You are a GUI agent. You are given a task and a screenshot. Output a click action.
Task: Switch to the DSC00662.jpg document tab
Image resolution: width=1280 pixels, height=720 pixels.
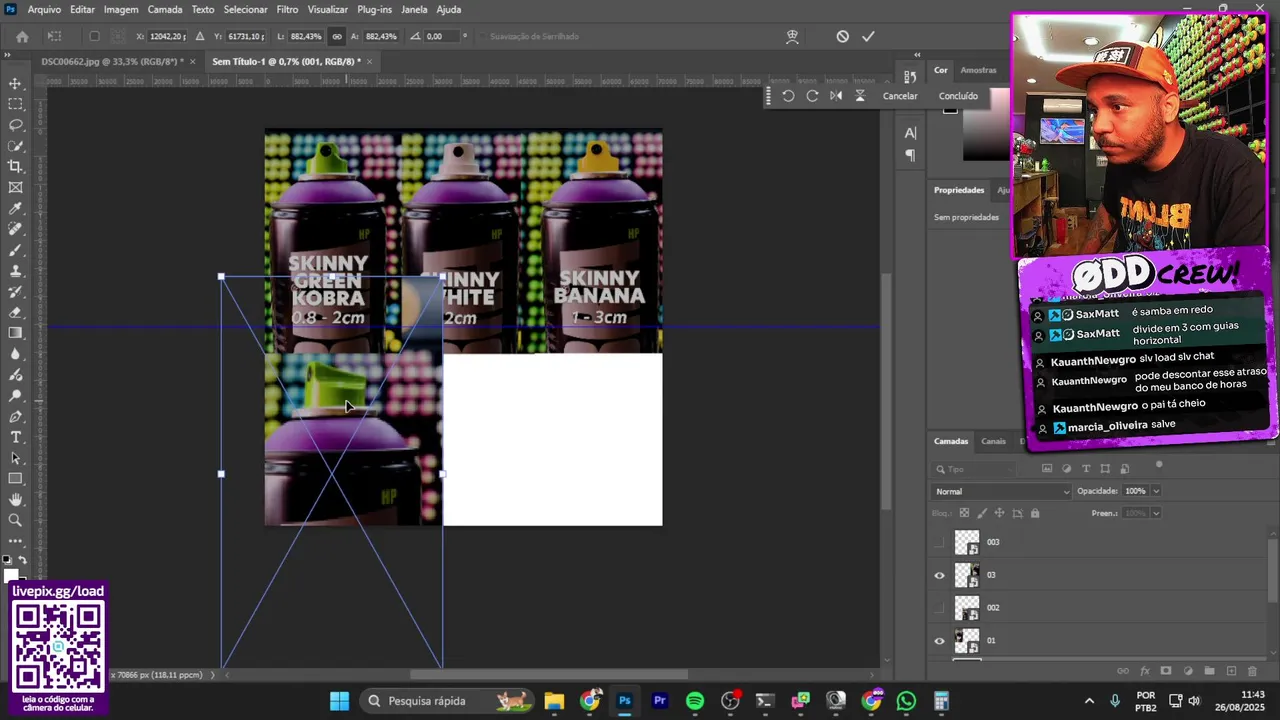click(x=112, y=62)
